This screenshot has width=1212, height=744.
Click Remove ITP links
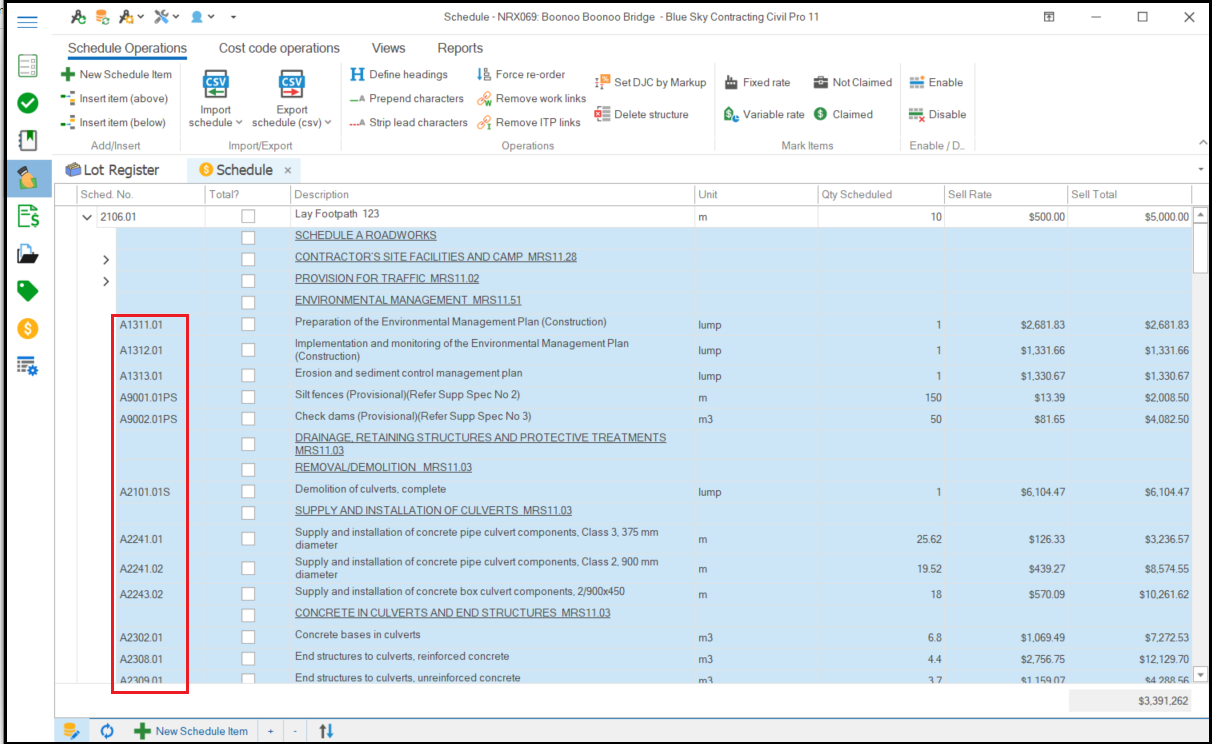[529, 122]
